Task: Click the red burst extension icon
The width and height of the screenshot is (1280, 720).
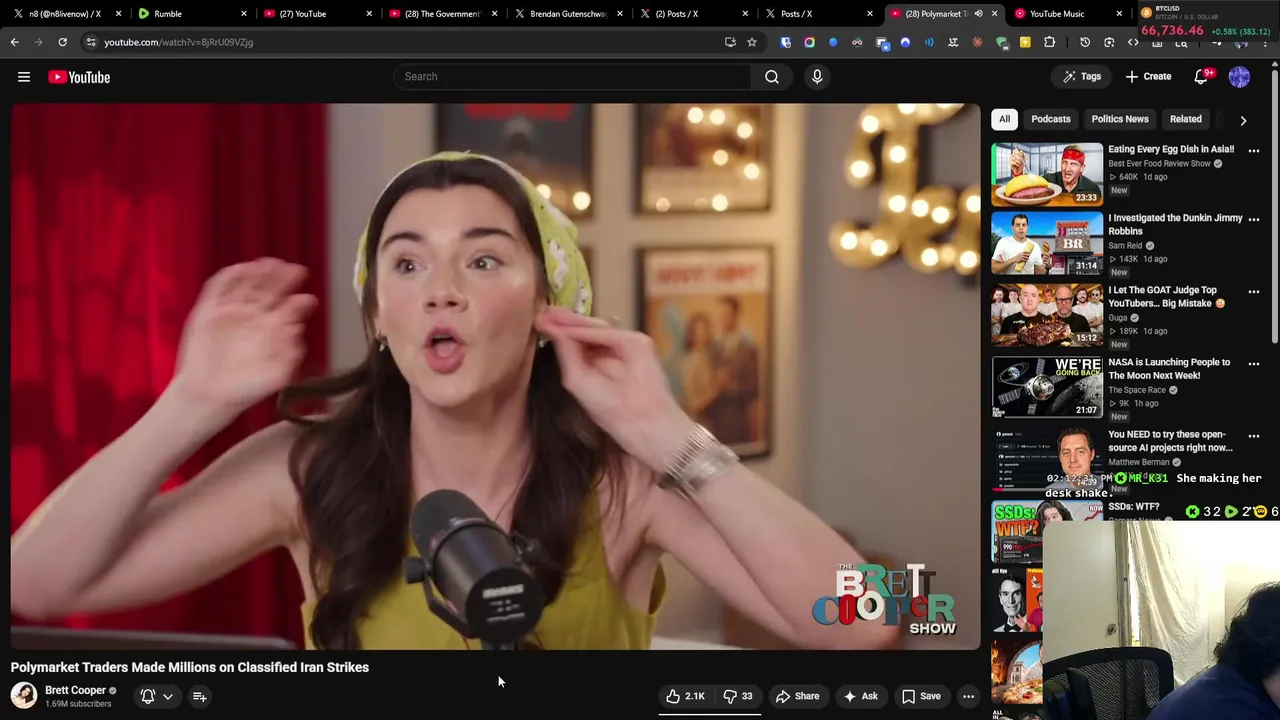Action: point(977,42)
